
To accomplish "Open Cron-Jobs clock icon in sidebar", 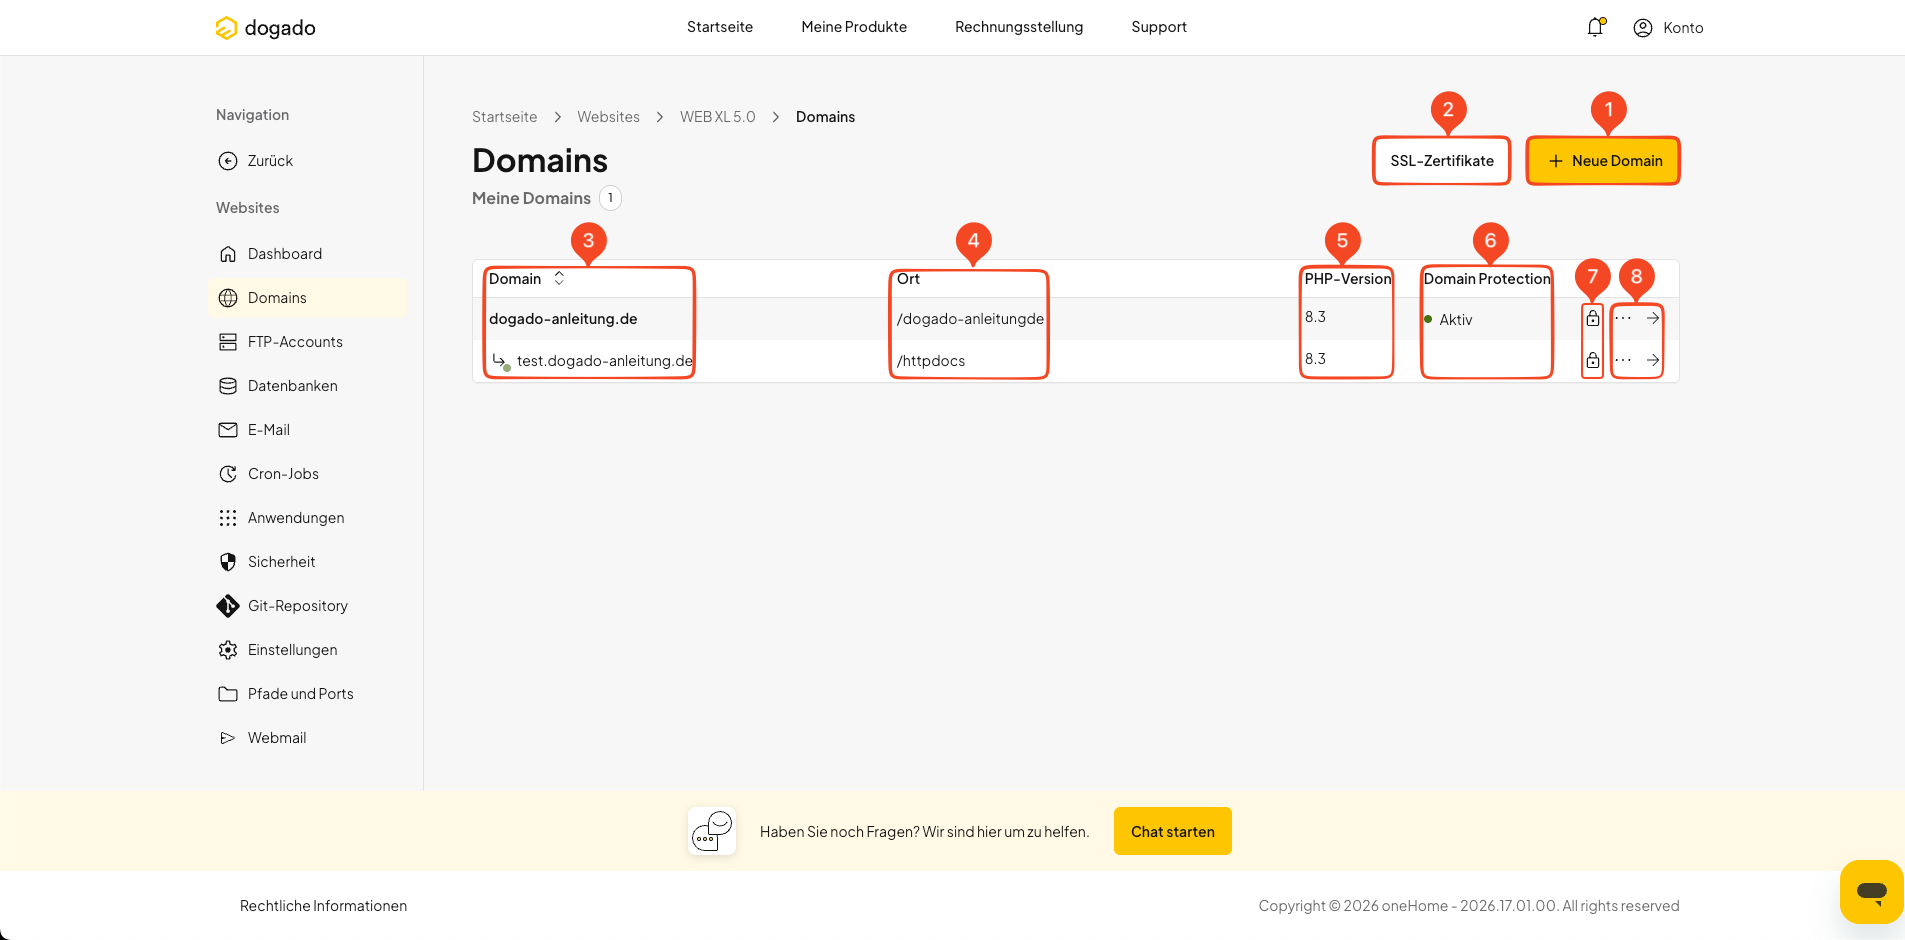I will pos(228,474).
